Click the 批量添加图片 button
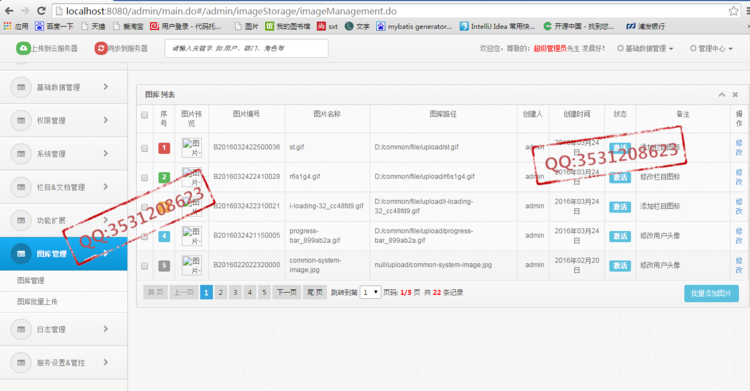 click(711, 293)
